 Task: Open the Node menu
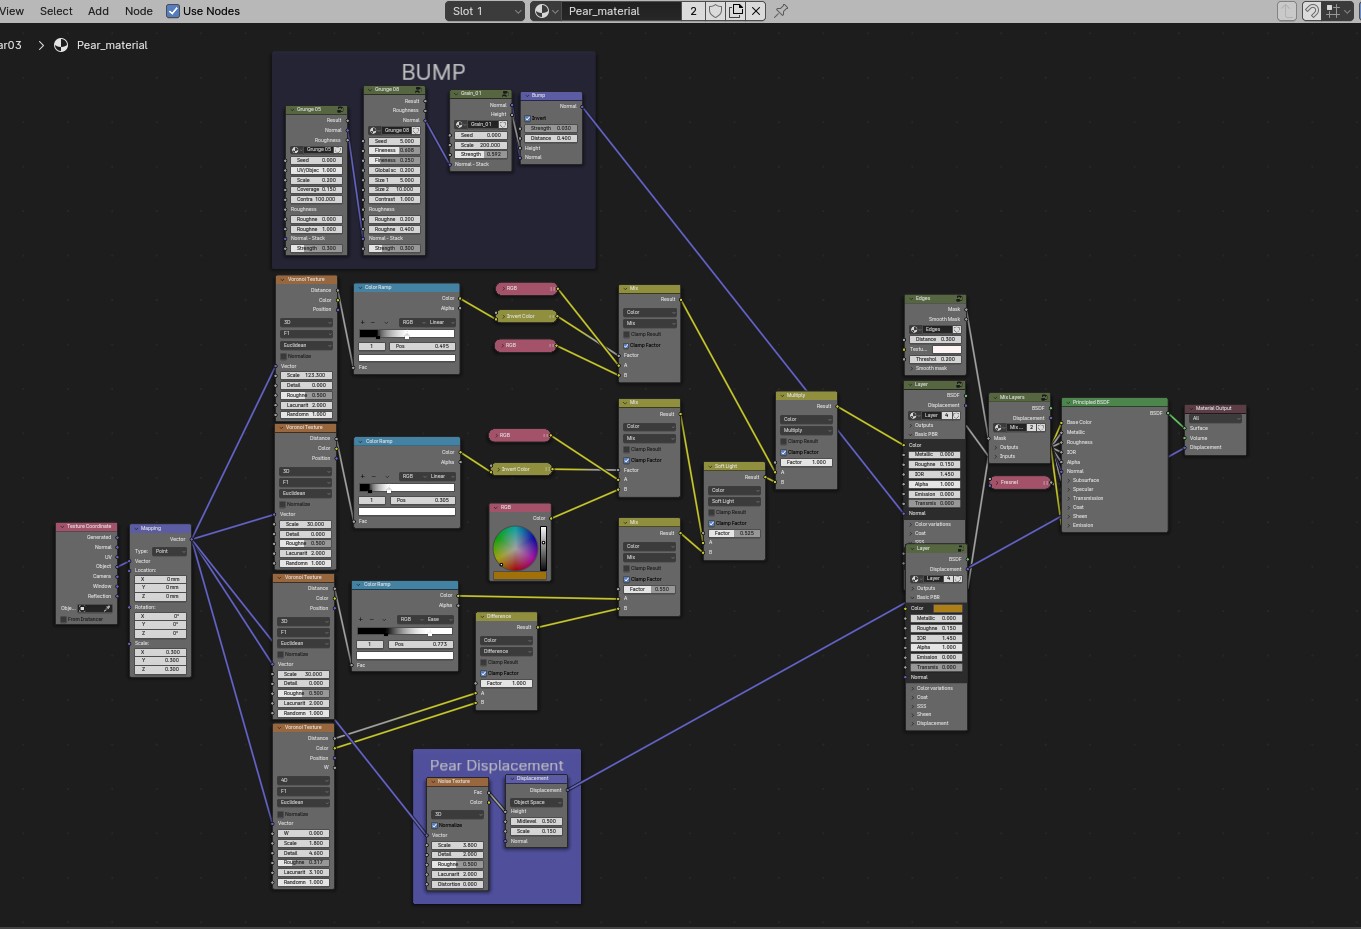[139, 11]
